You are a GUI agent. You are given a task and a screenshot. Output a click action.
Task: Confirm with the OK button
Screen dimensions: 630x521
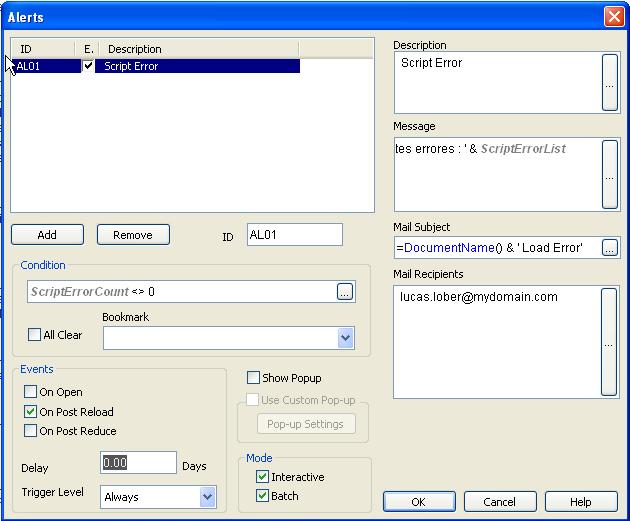(x=419, y=502)
